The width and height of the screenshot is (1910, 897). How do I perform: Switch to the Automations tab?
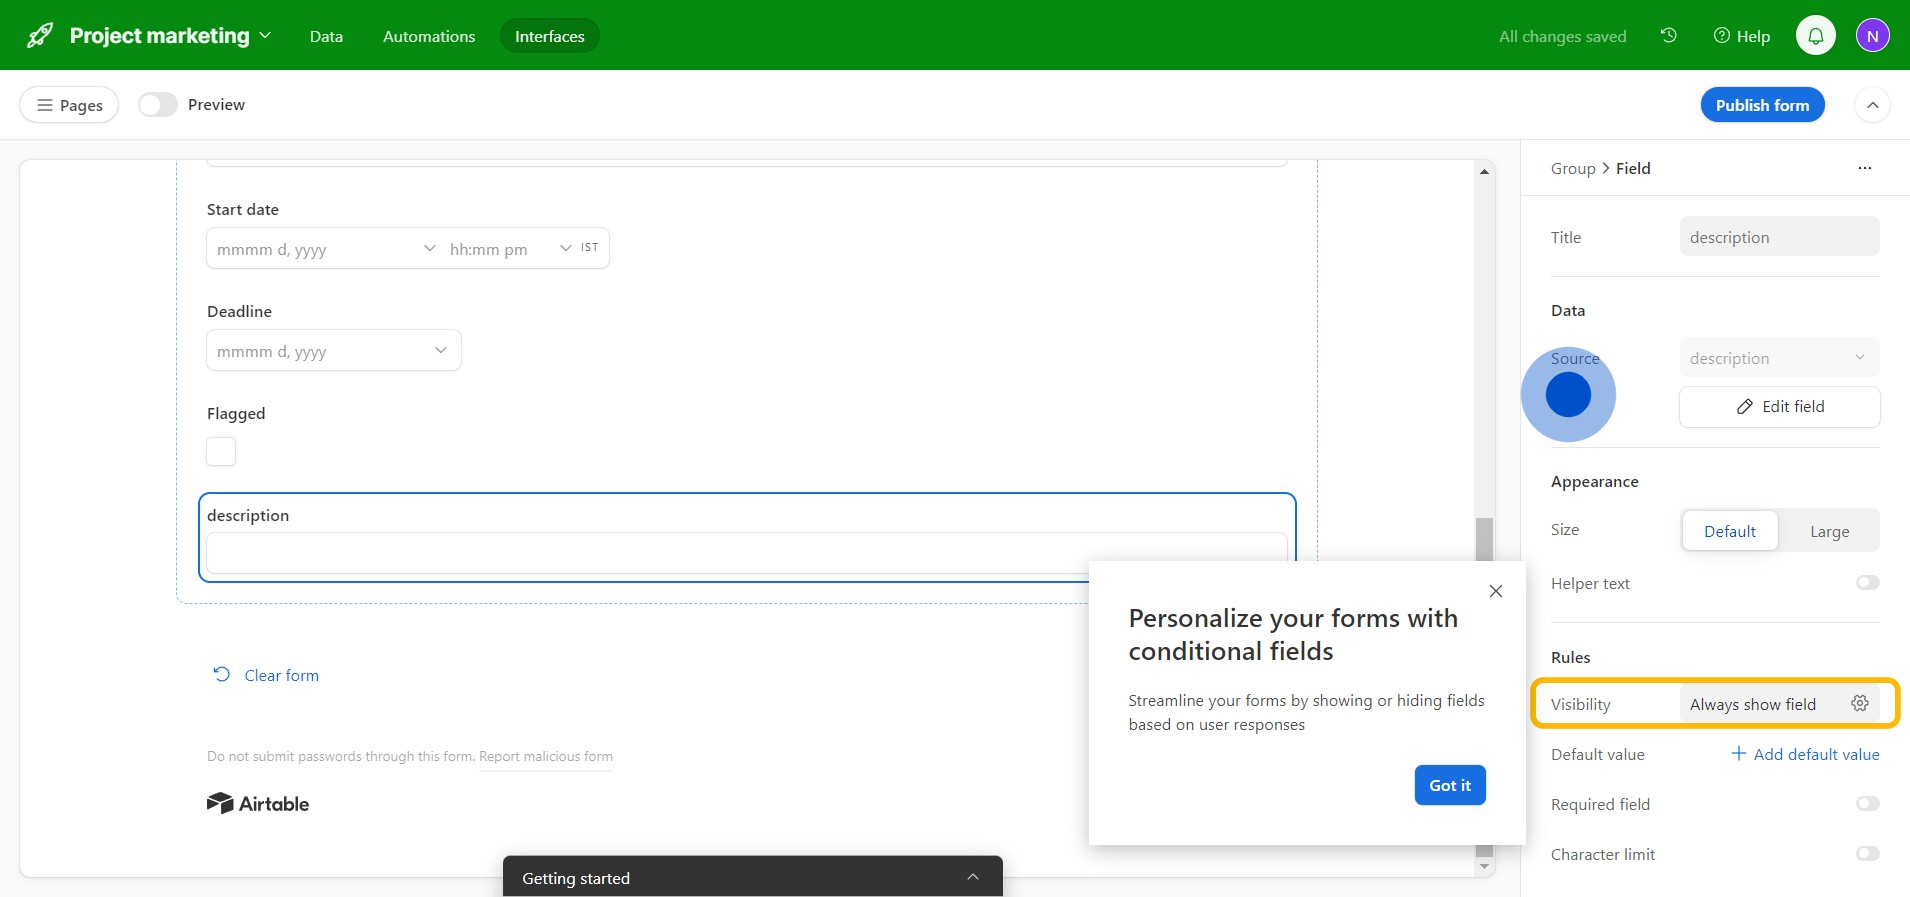click(x=429, y=36)
